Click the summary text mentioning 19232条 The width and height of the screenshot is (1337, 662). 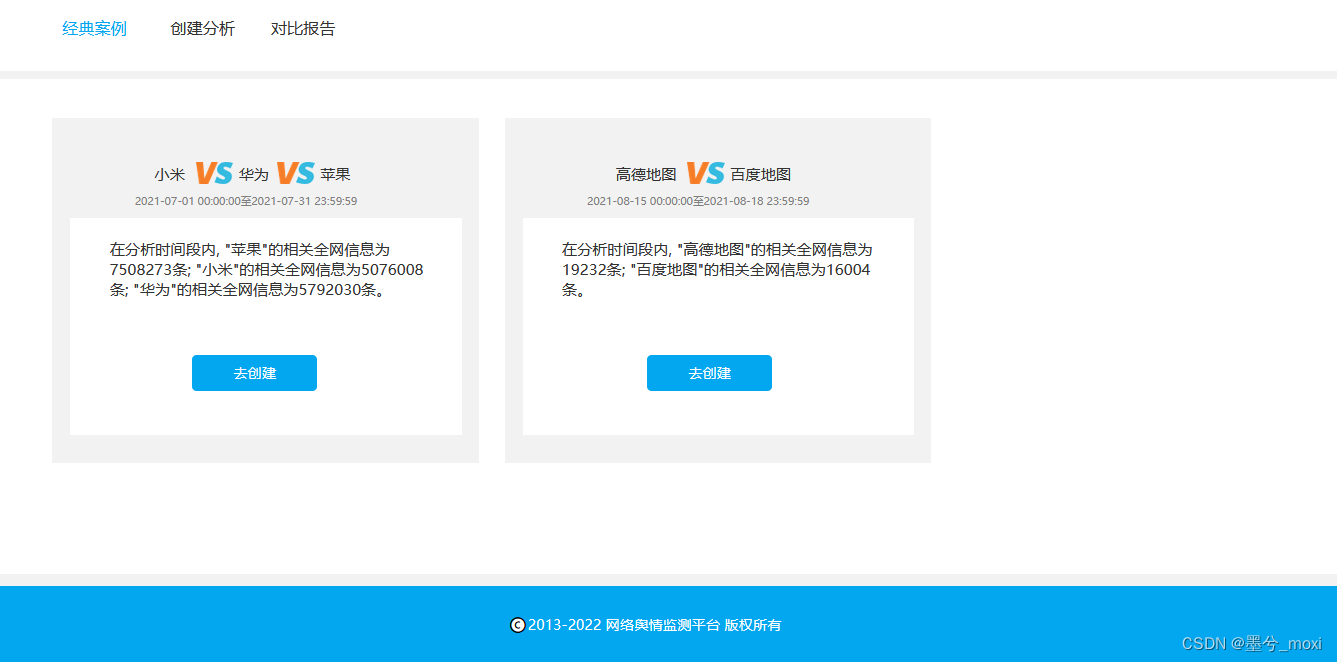tap(717, 270)
